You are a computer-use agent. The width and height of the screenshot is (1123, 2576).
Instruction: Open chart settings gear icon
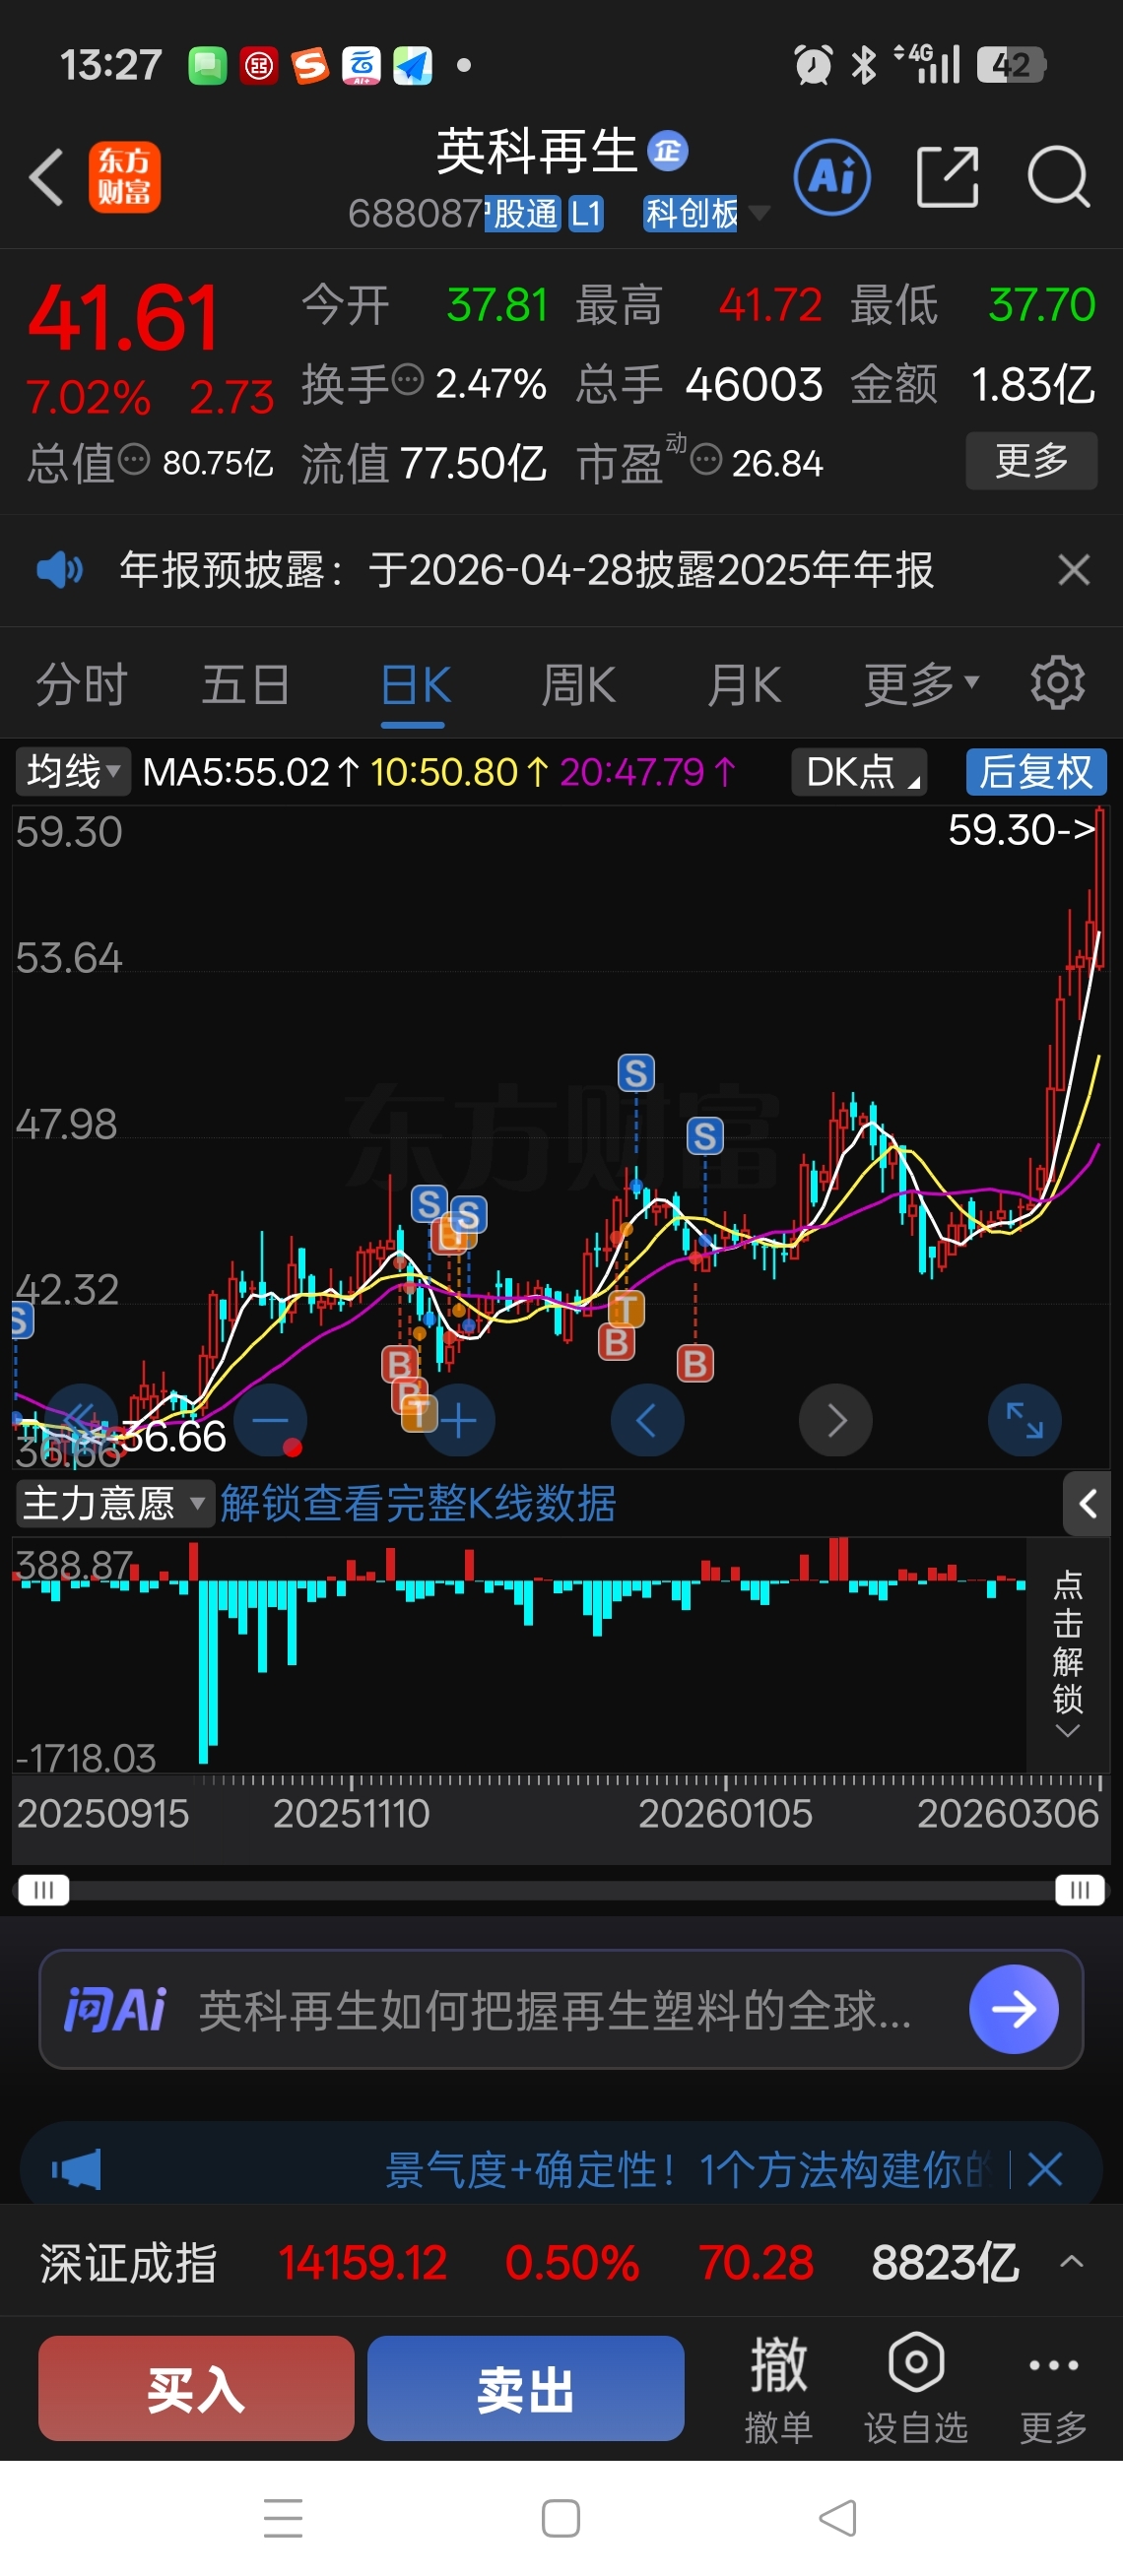(1057, 684)
